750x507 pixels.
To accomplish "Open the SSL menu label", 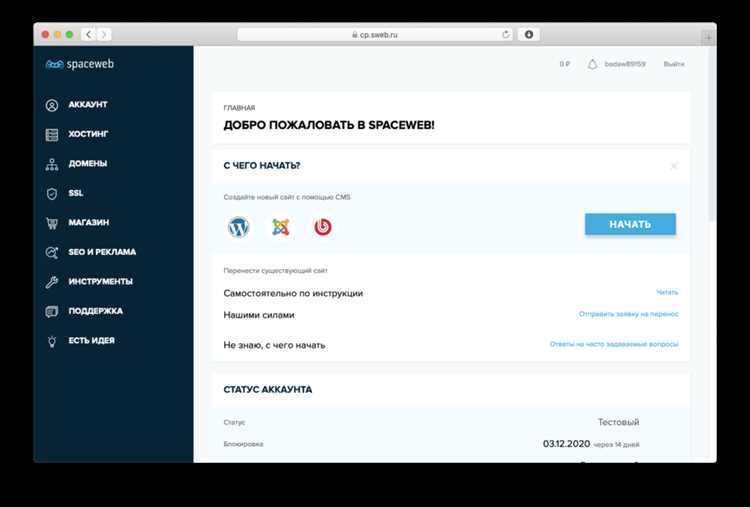I will (76, 193).
